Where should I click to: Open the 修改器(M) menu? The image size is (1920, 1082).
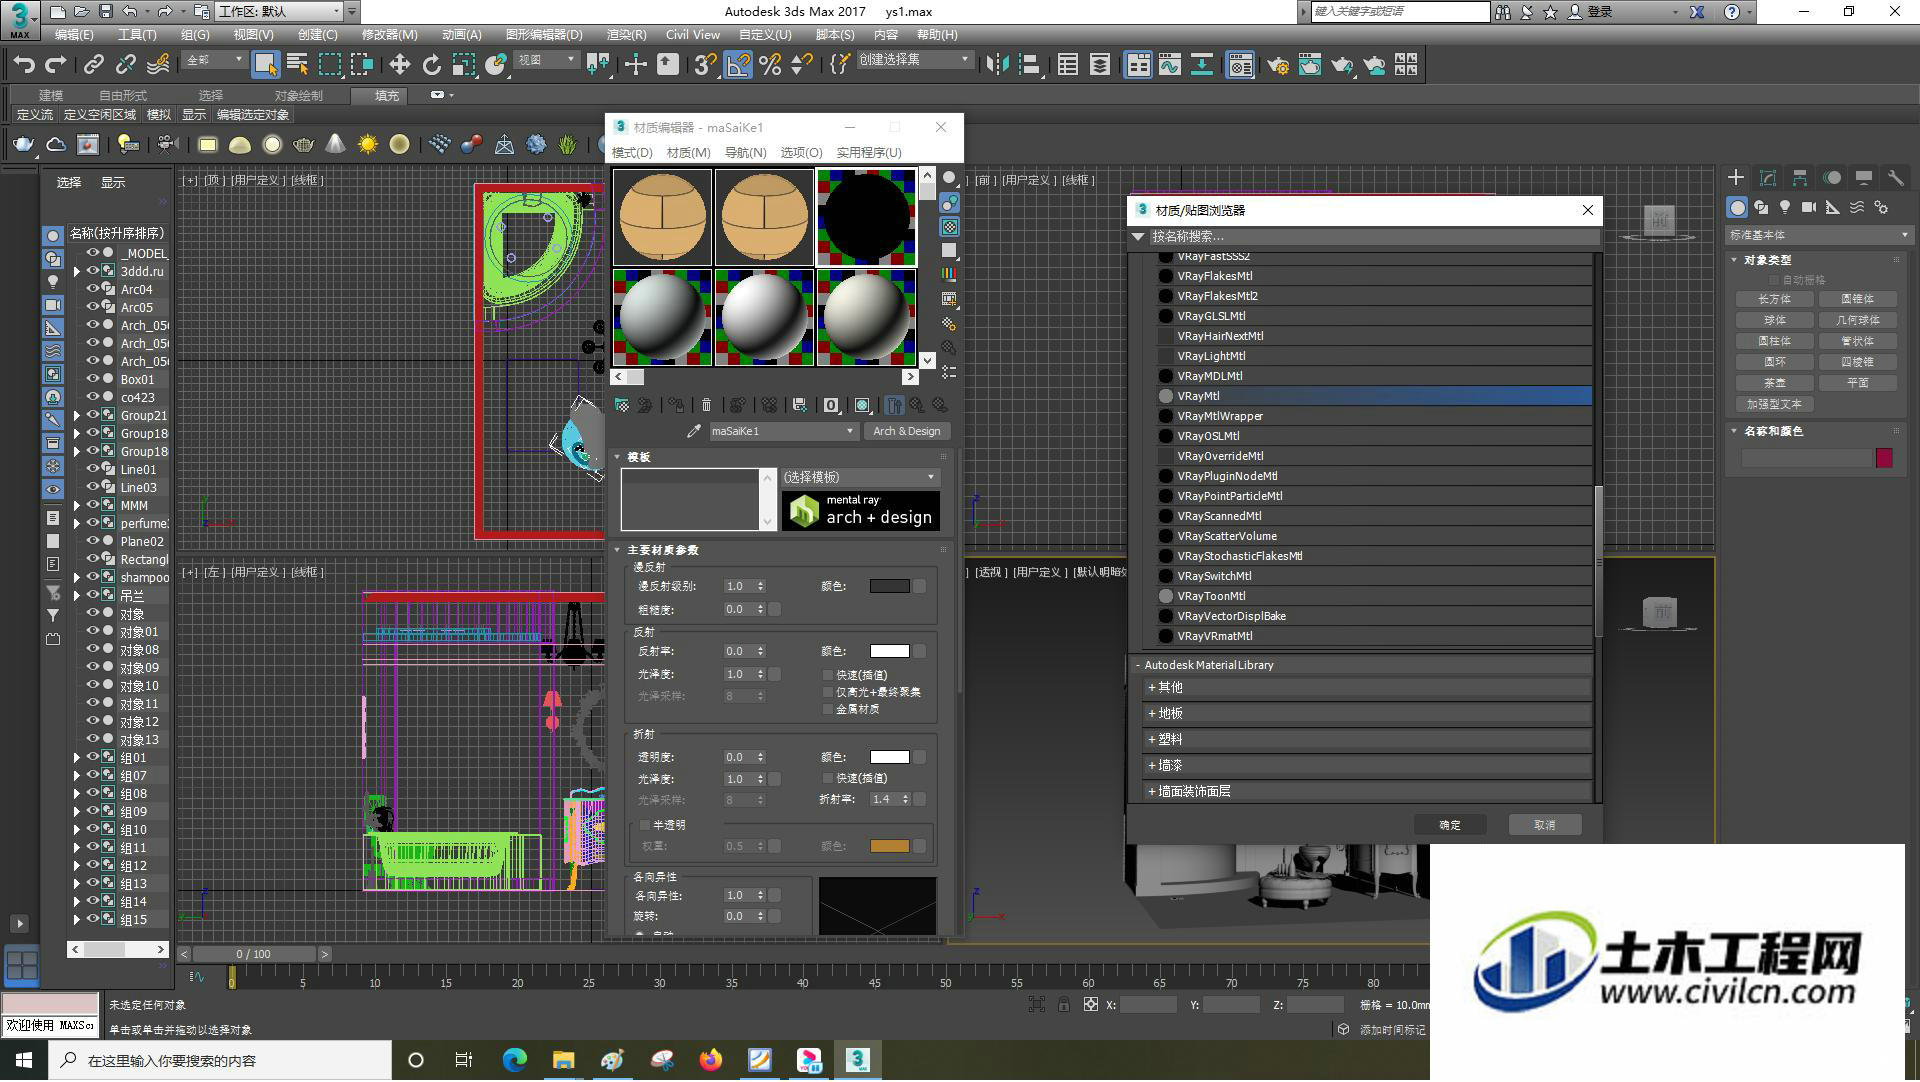[389, 34]
